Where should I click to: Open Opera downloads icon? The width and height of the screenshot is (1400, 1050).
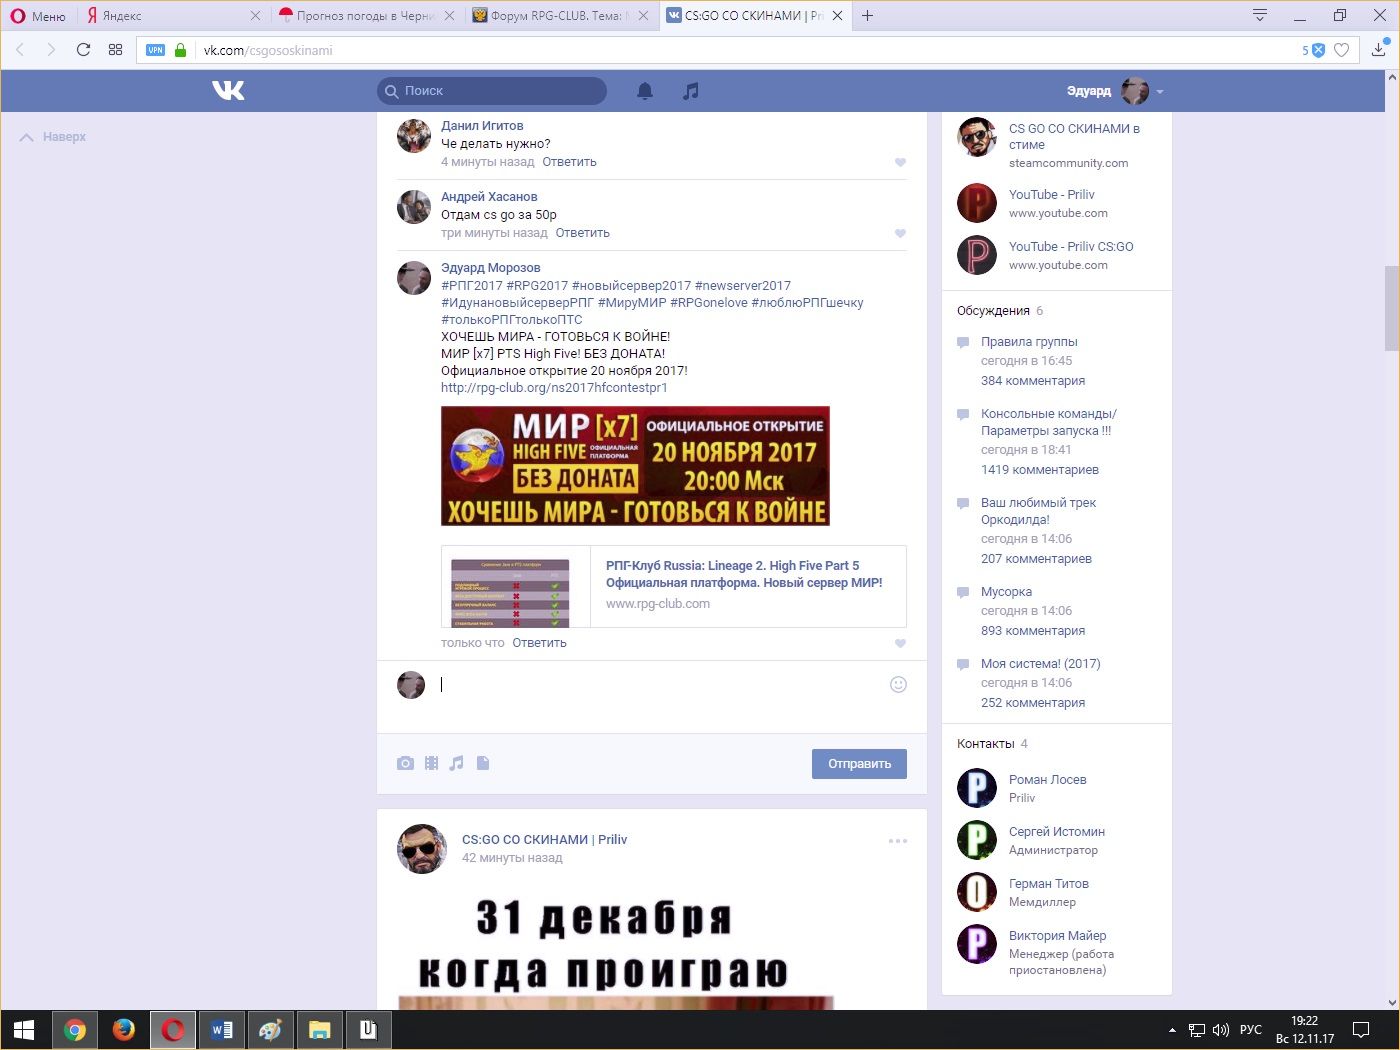[x=1379, y=49]
